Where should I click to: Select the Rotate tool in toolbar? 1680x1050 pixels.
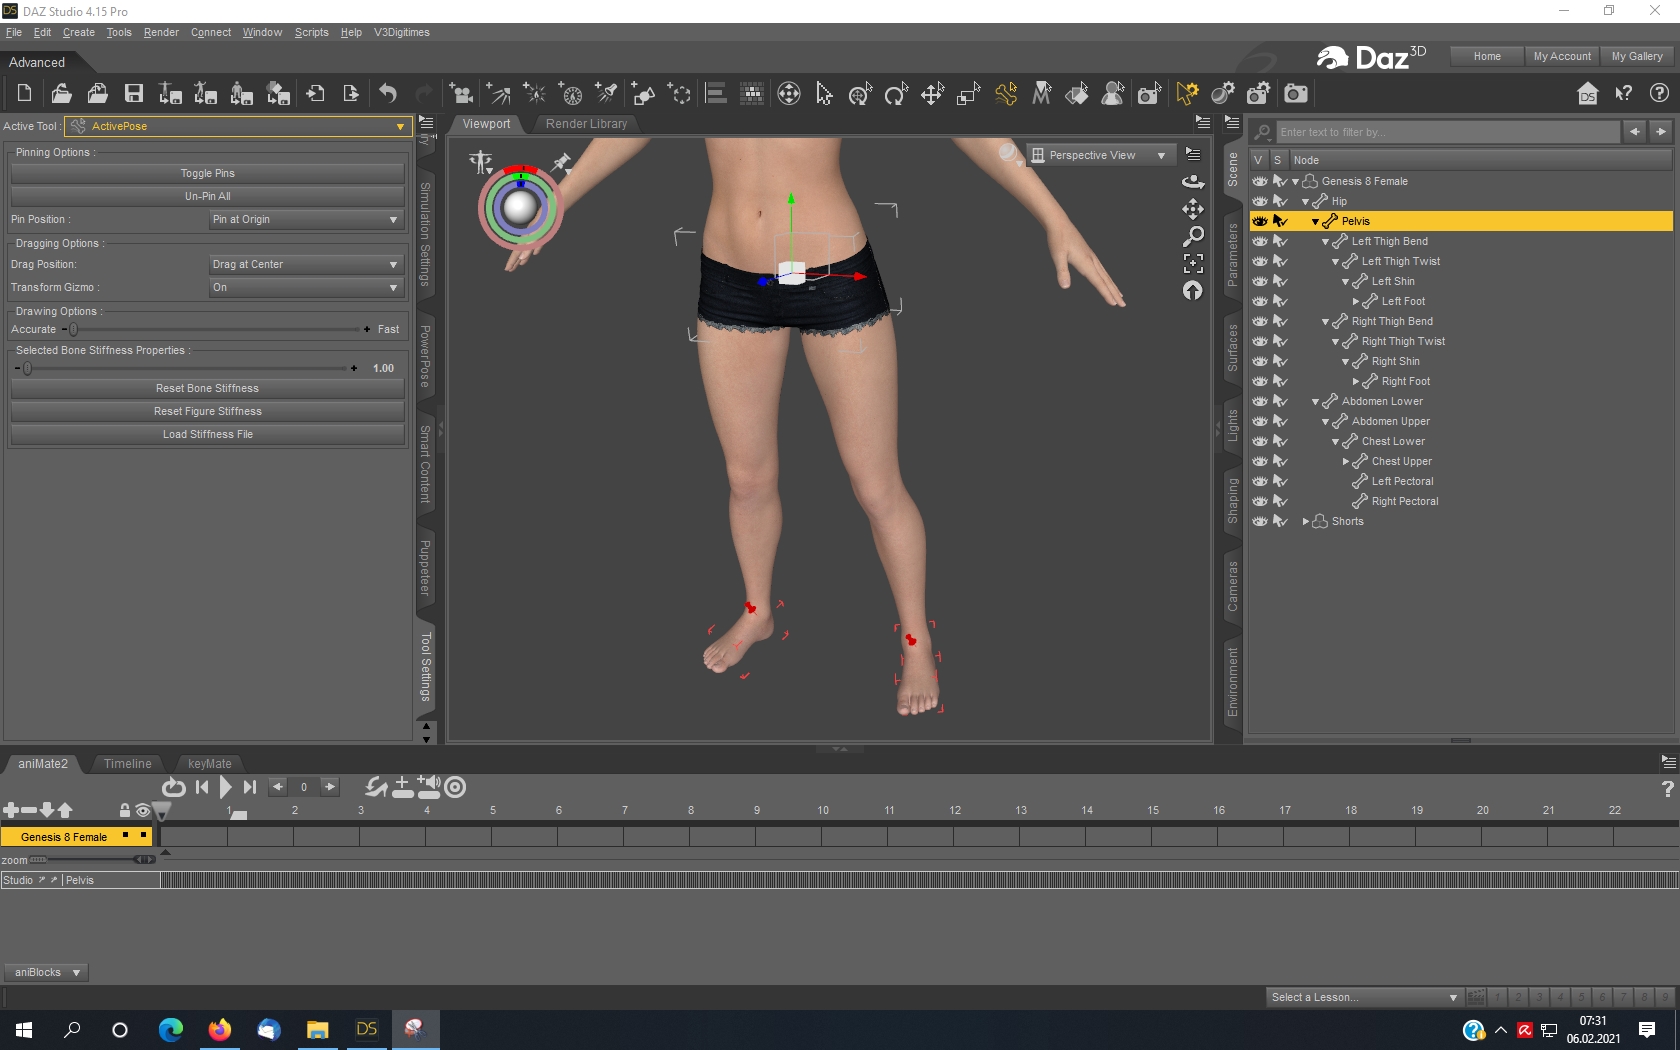896,94
